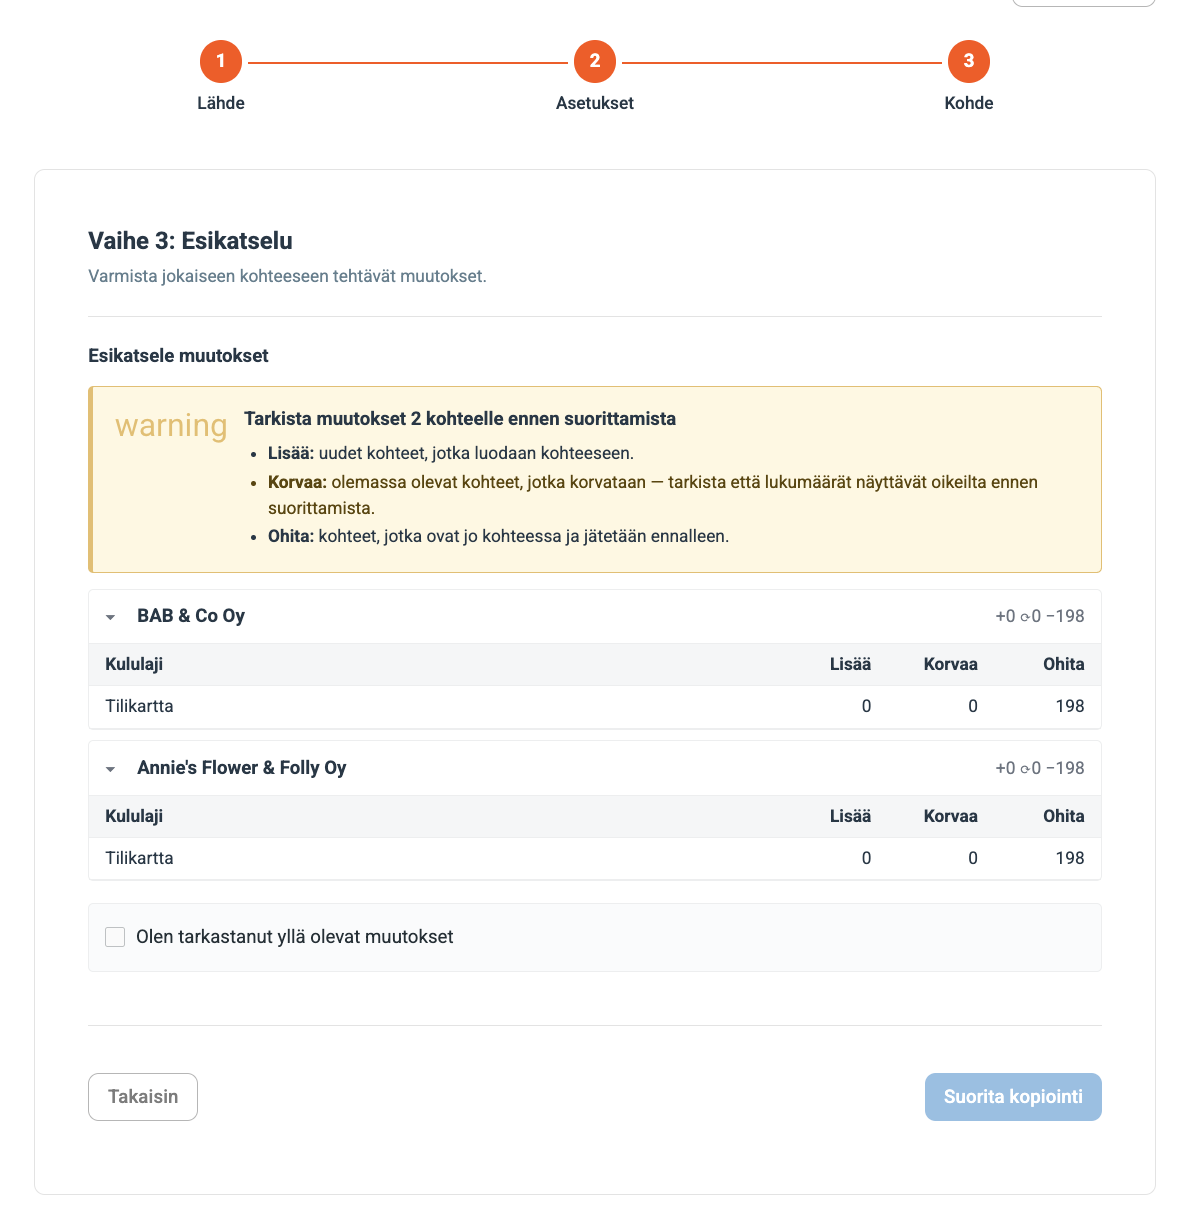Screen dimensions: 1184x1206
Task: Select Tilikartta row under Annie's Flower & Folly
Action: click(595, 858)
